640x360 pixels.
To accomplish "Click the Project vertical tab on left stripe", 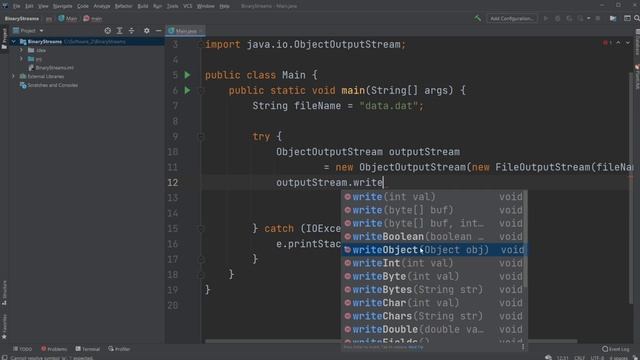I will pos(4,39).
